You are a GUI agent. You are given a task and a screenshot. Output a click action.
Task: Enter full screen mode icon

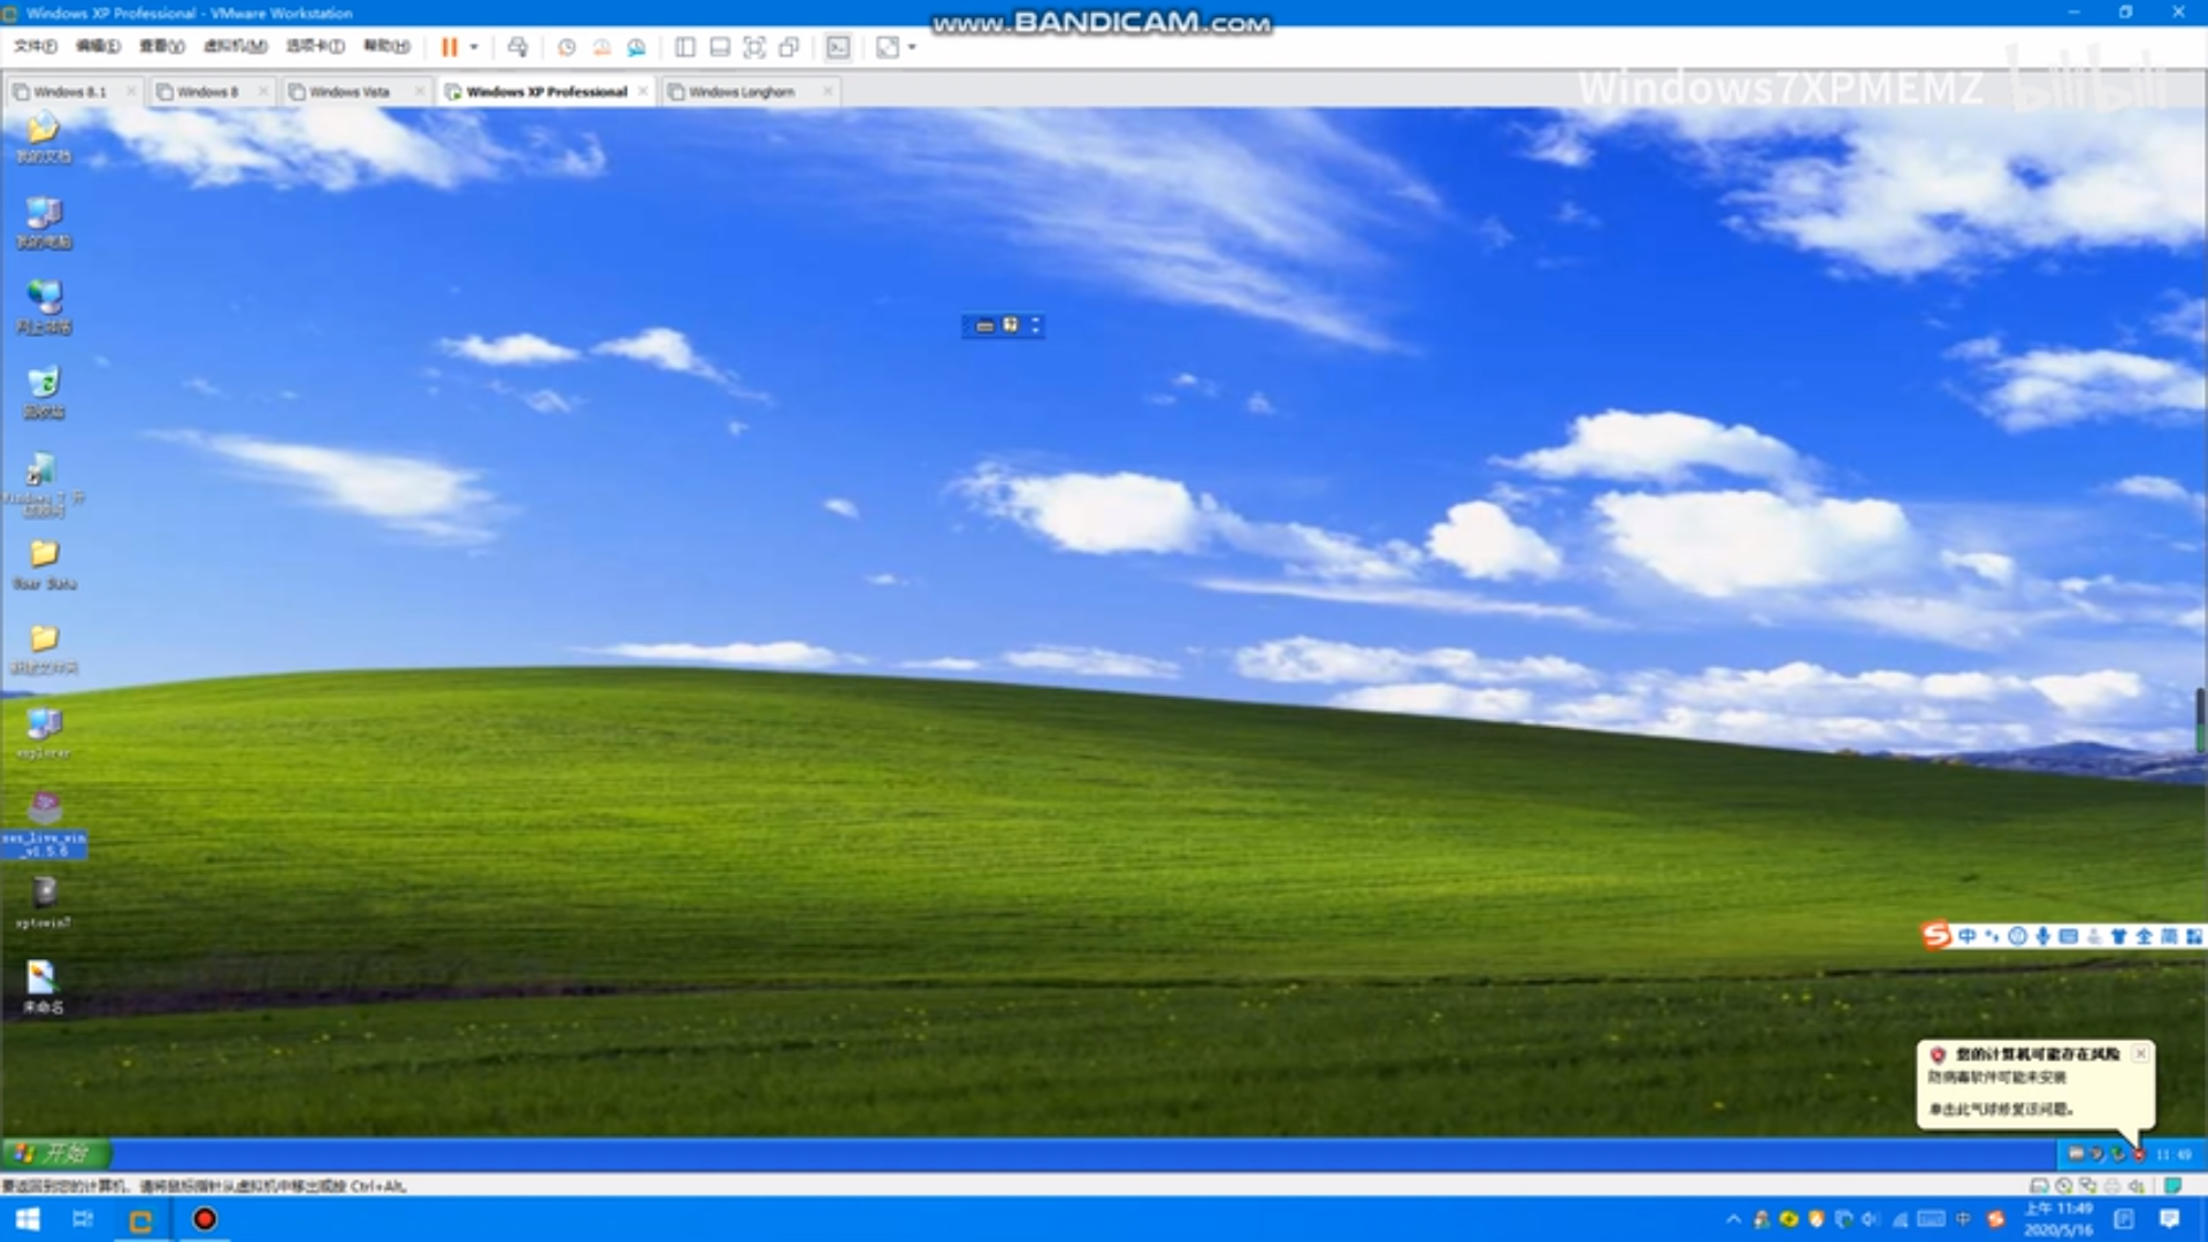[x=754, y=47]
